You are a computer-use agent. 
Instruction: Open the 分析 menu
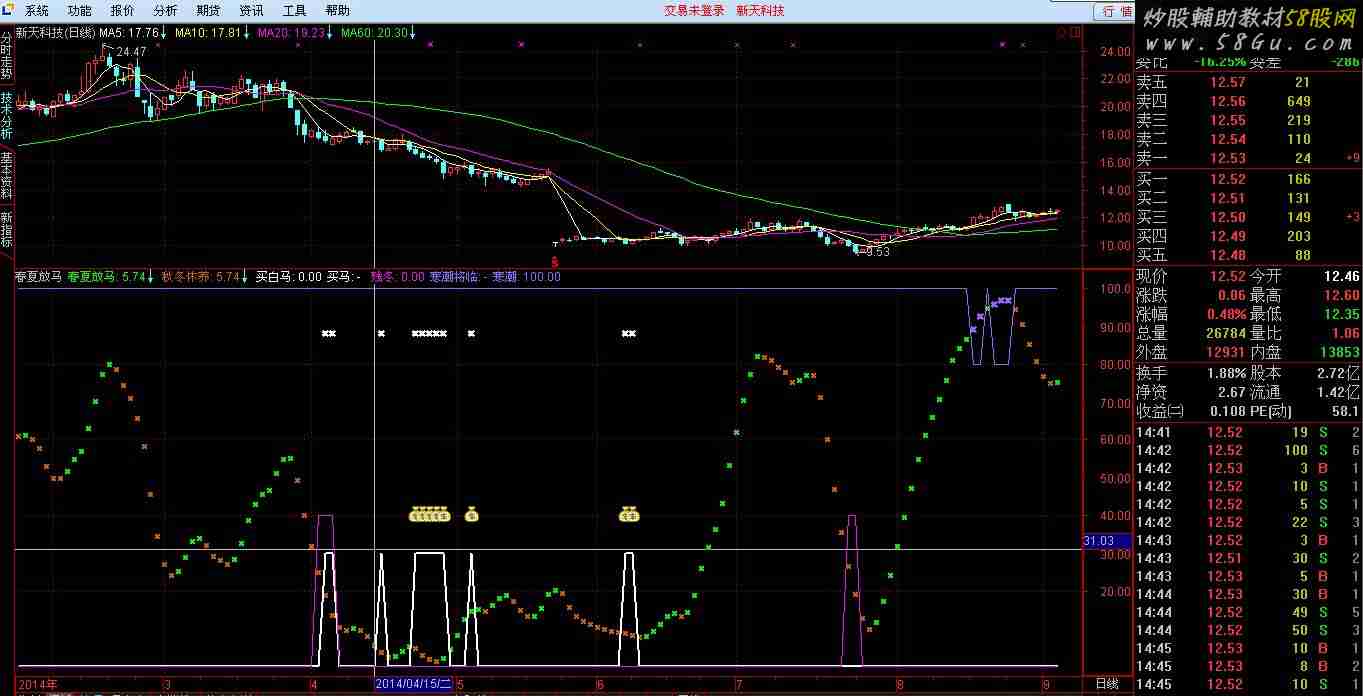click(166, 11)
